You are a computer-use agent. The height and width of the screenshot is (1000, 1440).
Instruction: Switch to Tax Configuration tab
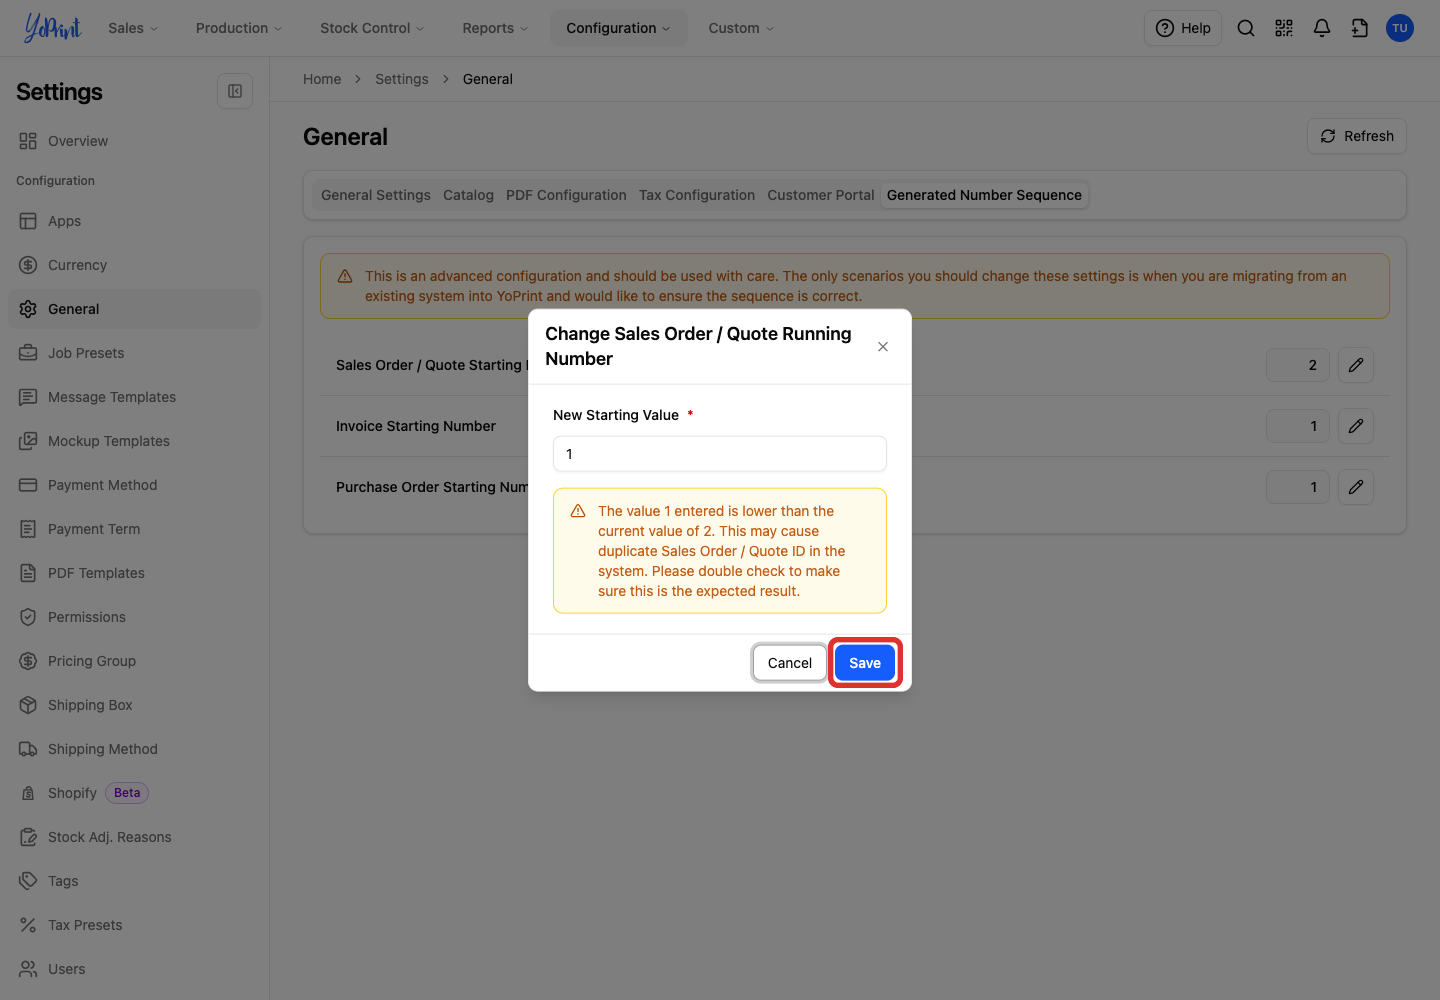coord(697,195)
